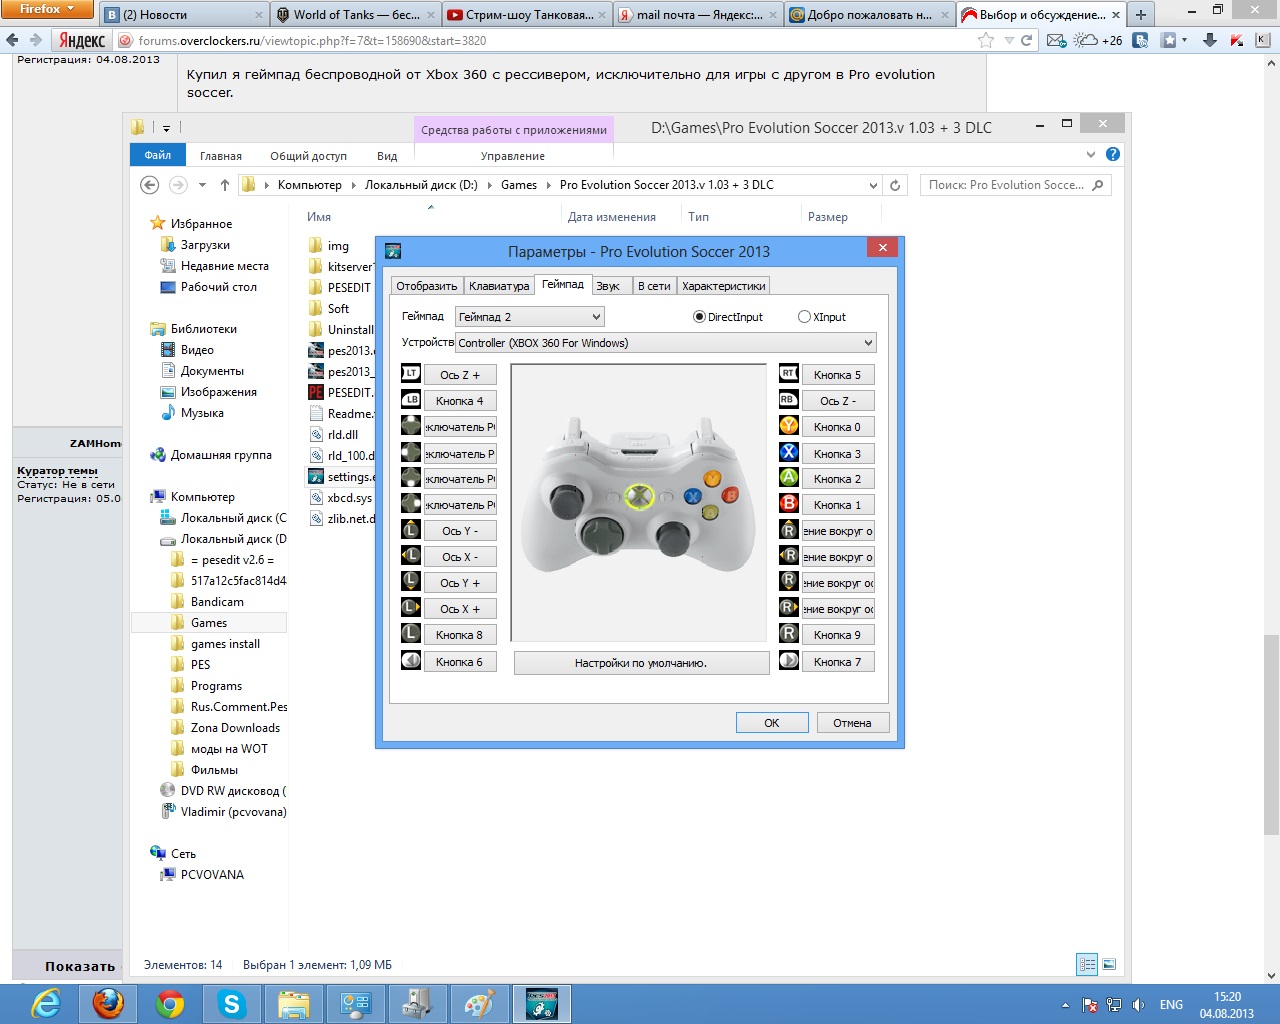
Task: Sort files by the Имя column header
Action: click(319, 217)
